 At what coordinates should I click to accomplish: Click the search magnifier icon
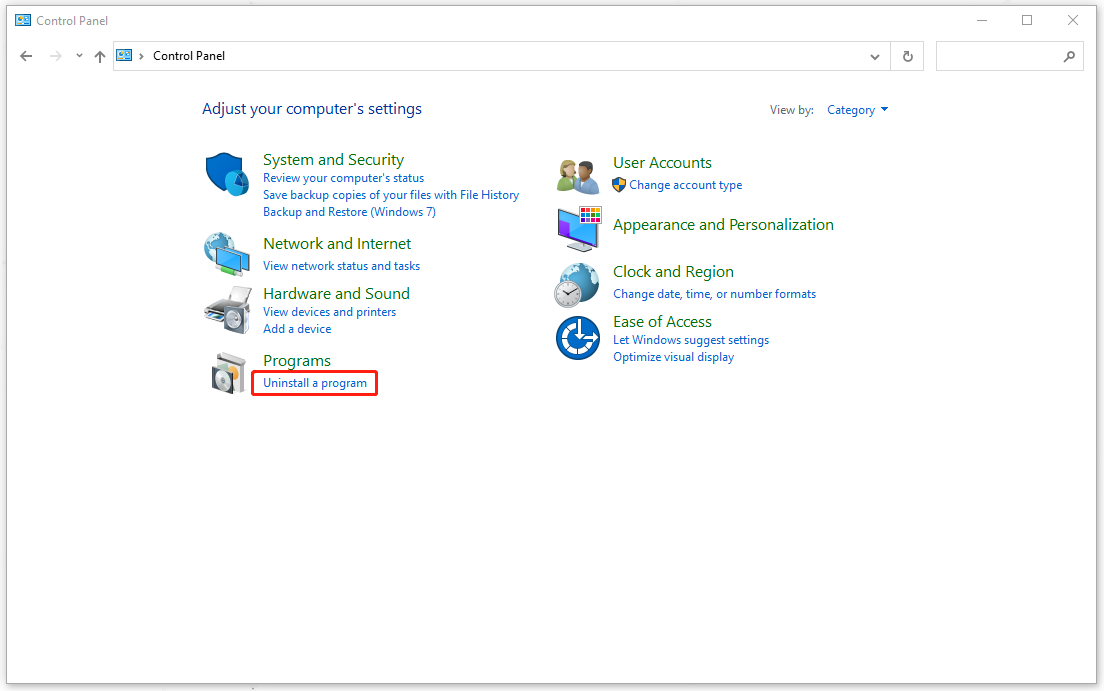[x=1069, y=56]
